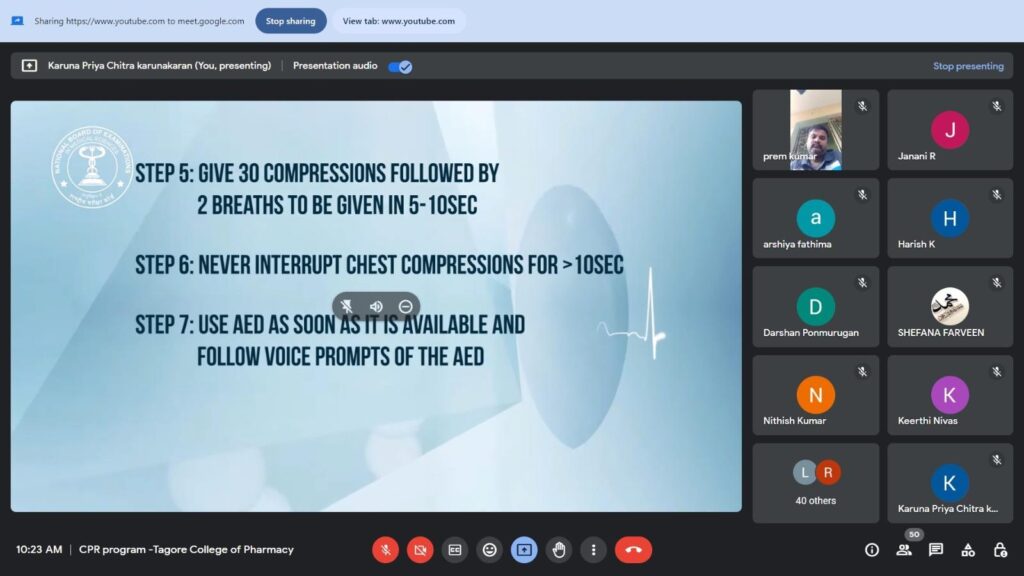This screenshot has width=1024, height=576.
Task: Open the chat panel icon
Action: pyautogui.click(x=936, y=550)
